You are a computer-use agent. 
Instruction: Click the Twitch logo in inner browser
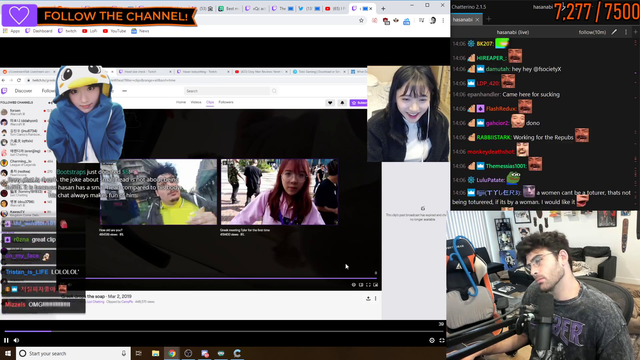tap(4, 91)
